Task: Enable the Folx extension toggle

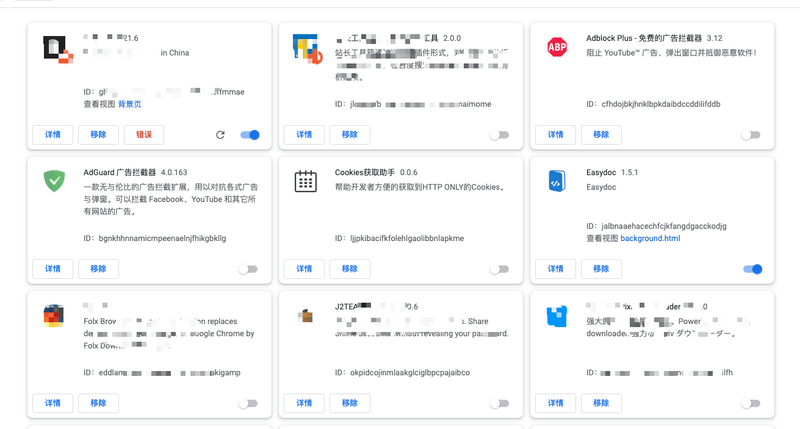Action: pyautogui.click(x=248, y=403)
